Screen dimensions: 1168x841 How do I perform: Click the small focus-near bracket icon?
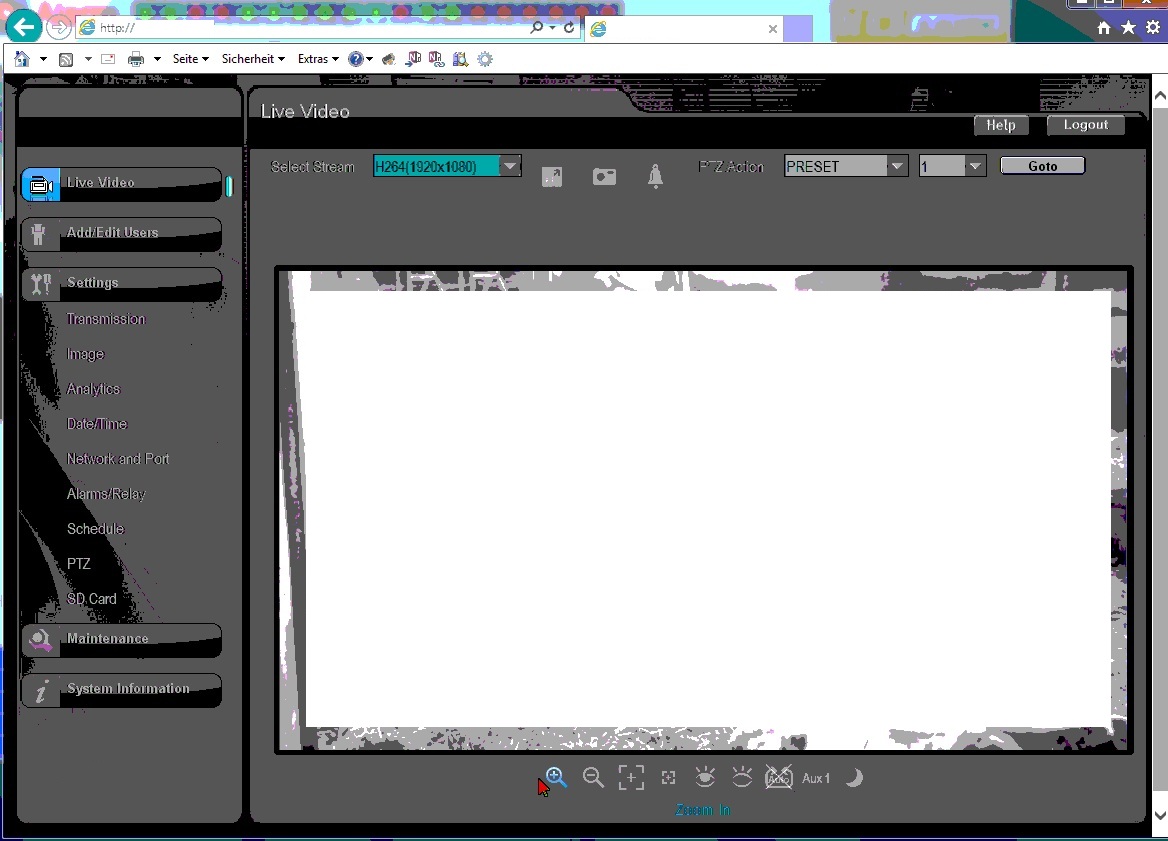(x=669, y=777)
